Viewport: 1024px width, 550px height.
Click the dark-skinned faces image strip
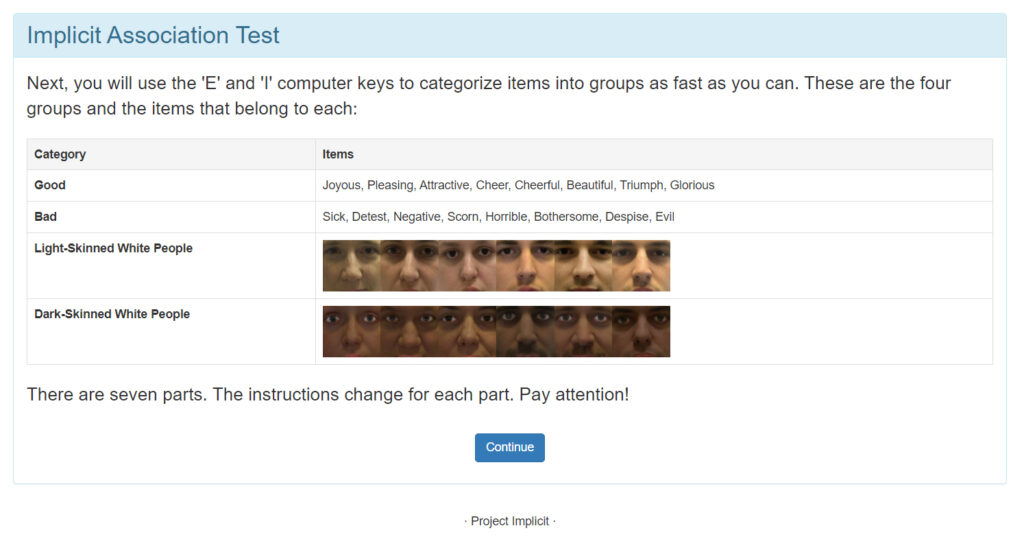point(496,331)
